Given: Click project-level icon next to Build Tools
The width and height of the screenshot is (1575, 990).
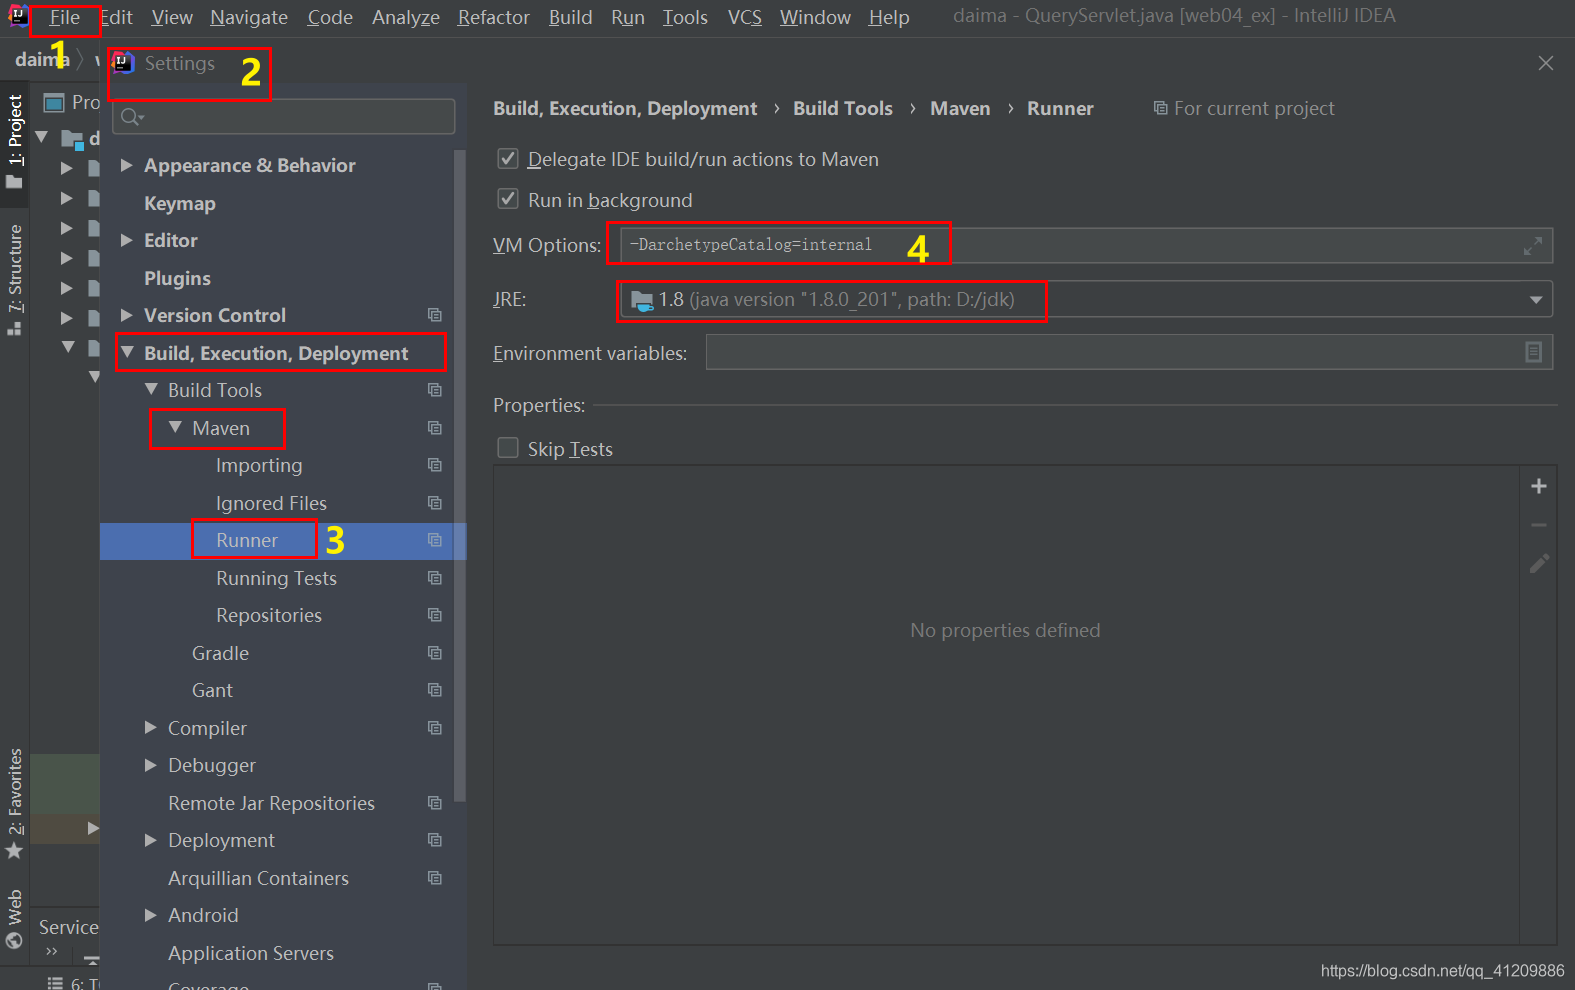Looking at the screenshot, I should tap(435, 390).
